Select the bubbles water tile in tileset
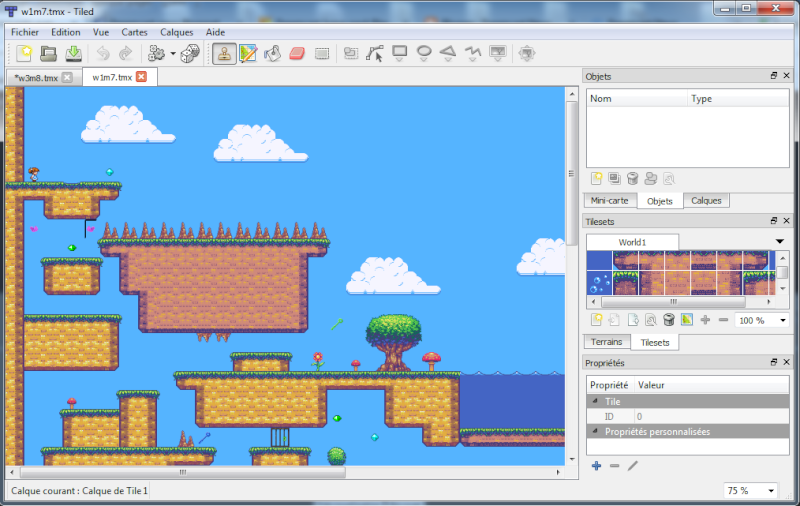Viewport: 800px width, 506px height. coord(599,283)
